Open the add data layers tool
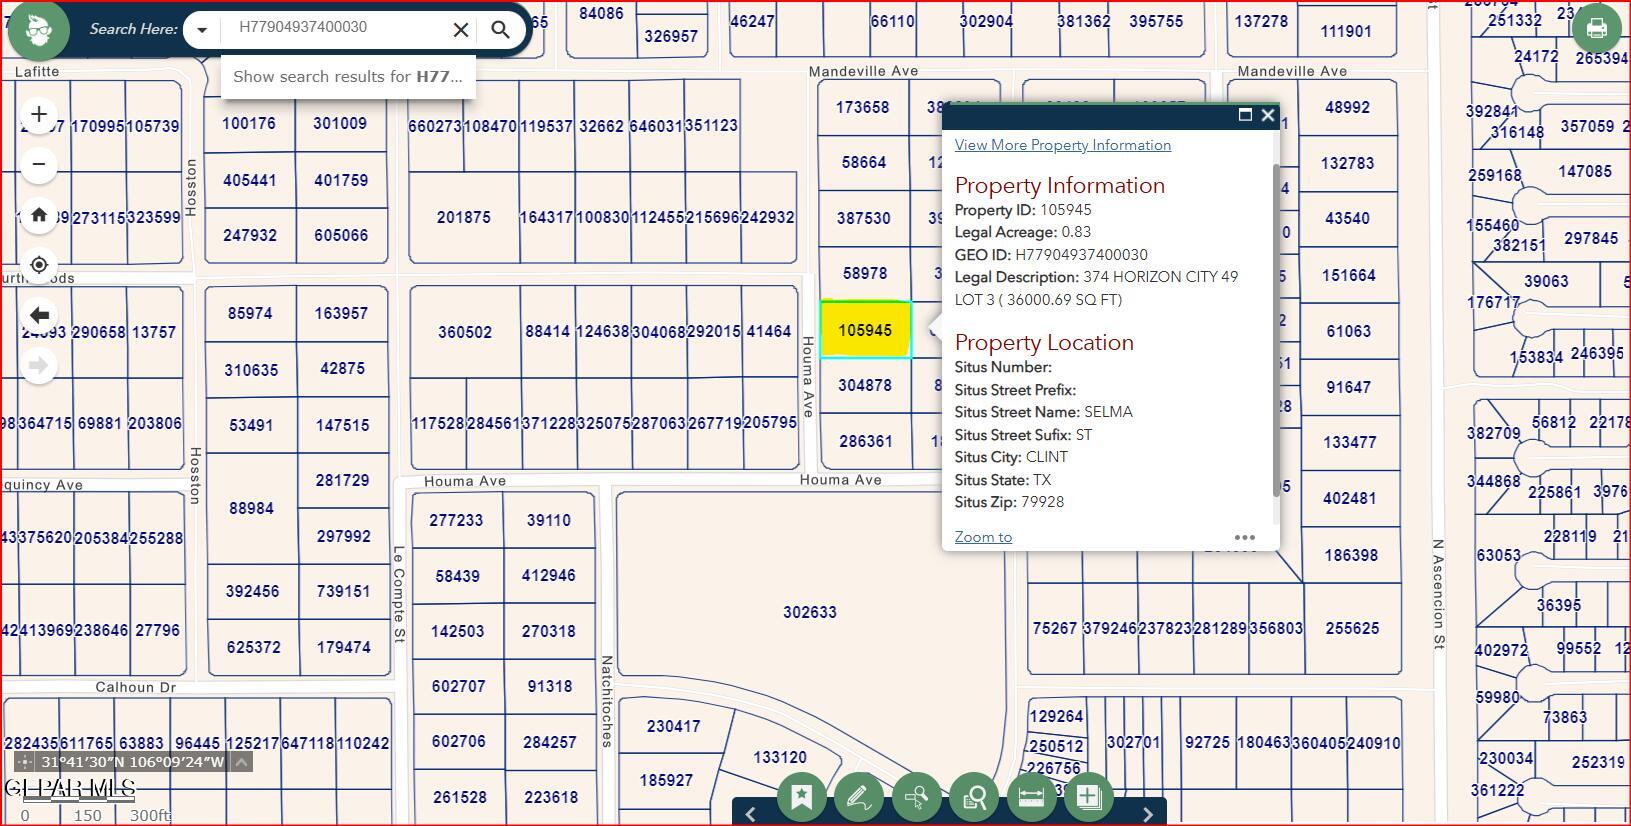 point(1088,797)
